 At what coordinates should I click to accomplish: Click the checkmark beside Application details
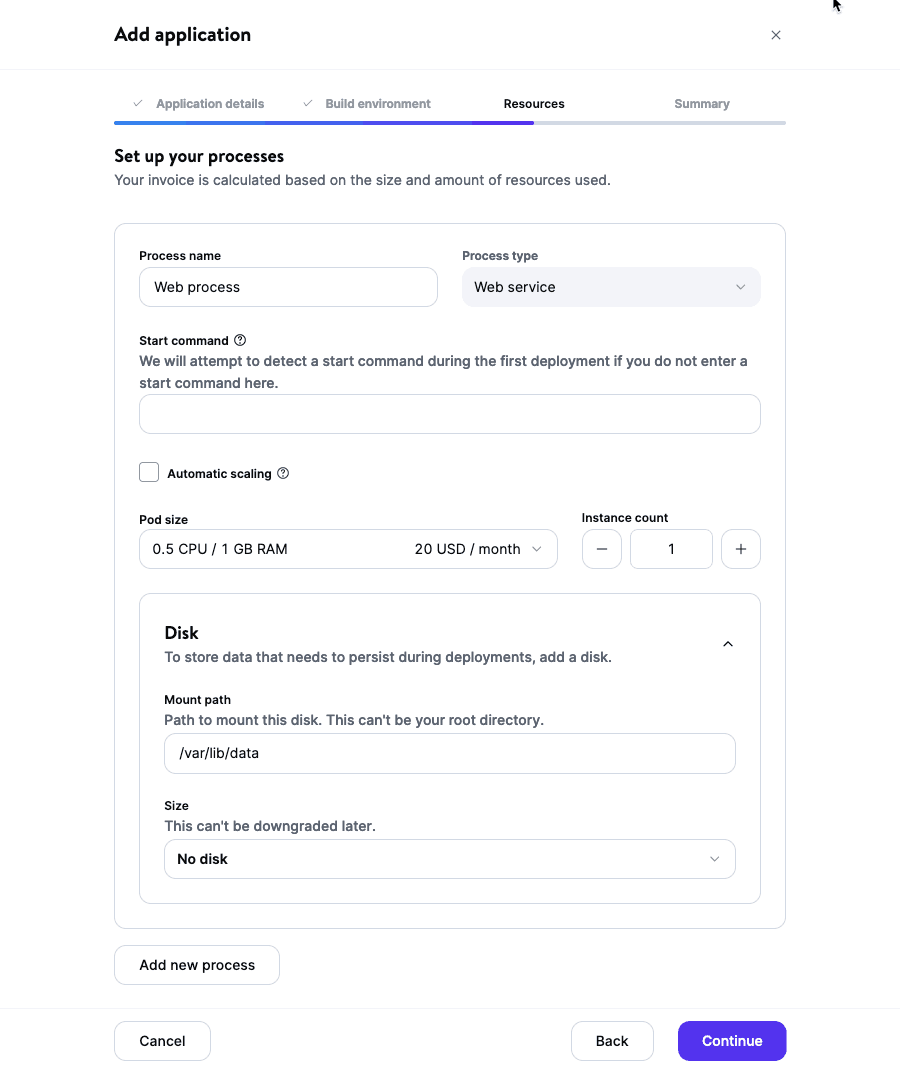pos(137,103)
